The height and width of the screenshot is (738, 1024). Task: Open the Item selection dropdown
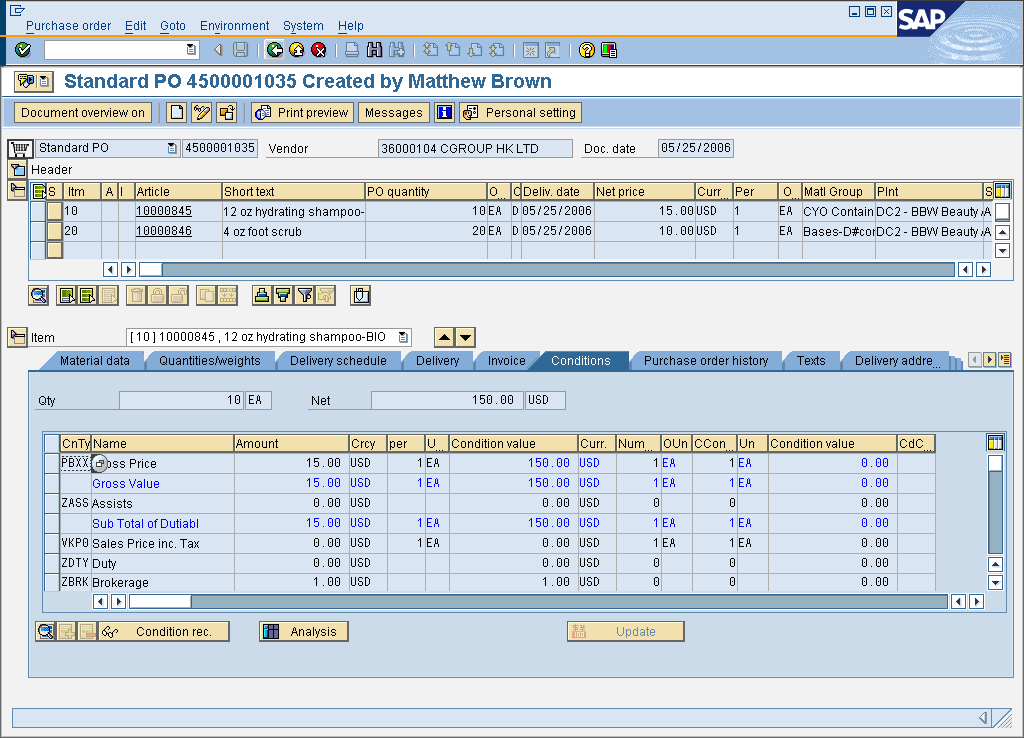click(404, 337)
